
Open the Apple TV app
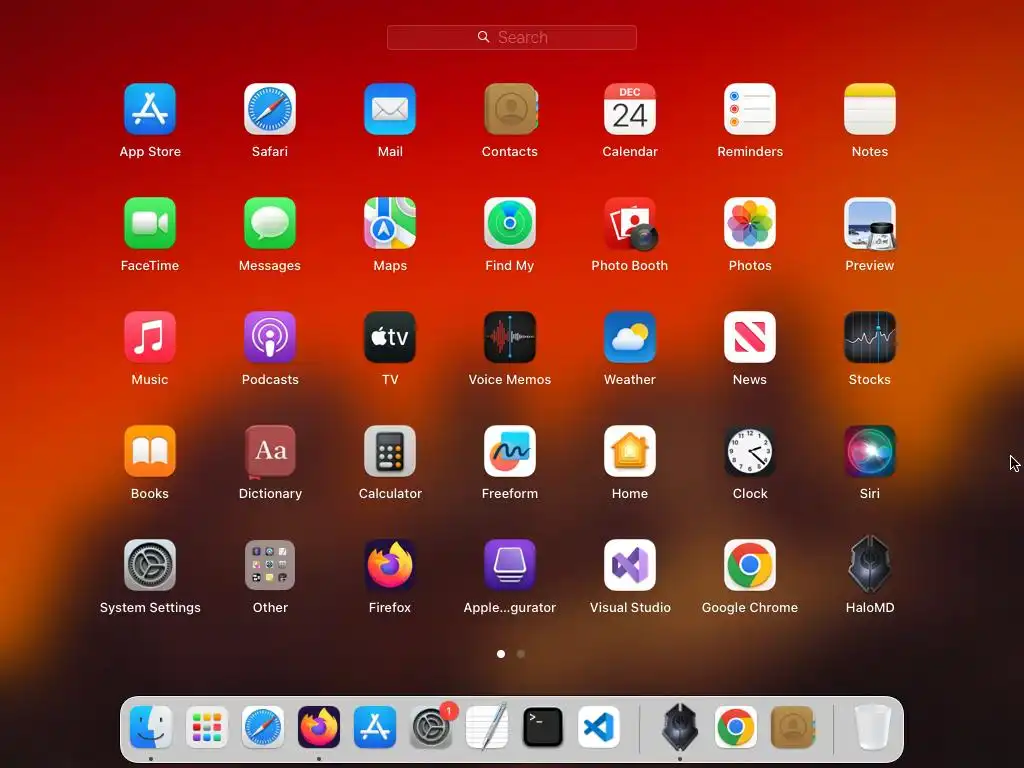390,337
